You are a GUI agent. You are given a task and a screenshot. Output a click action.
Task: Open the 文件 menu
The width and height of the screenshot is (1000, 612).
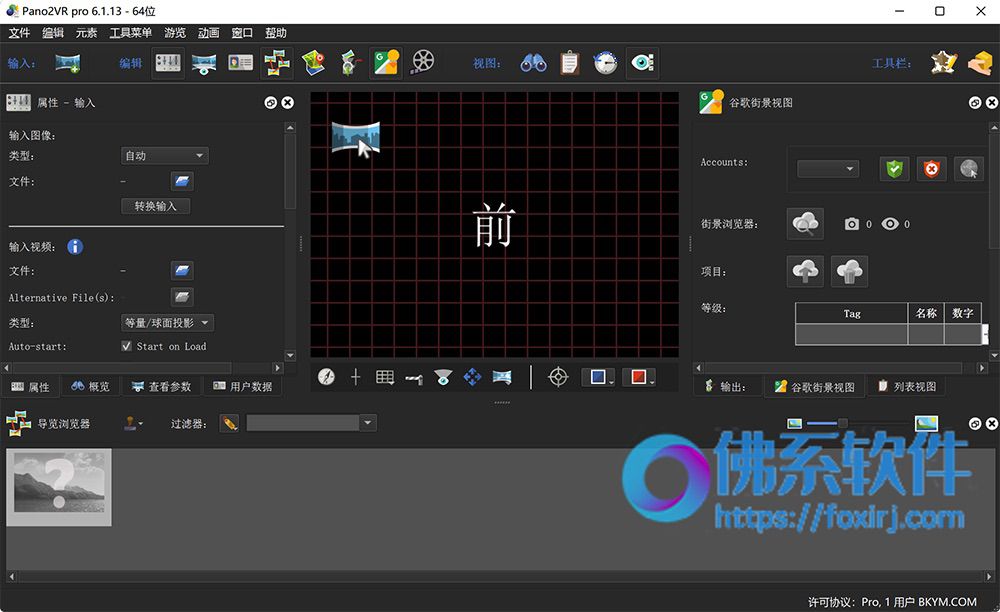click(19, 33)
